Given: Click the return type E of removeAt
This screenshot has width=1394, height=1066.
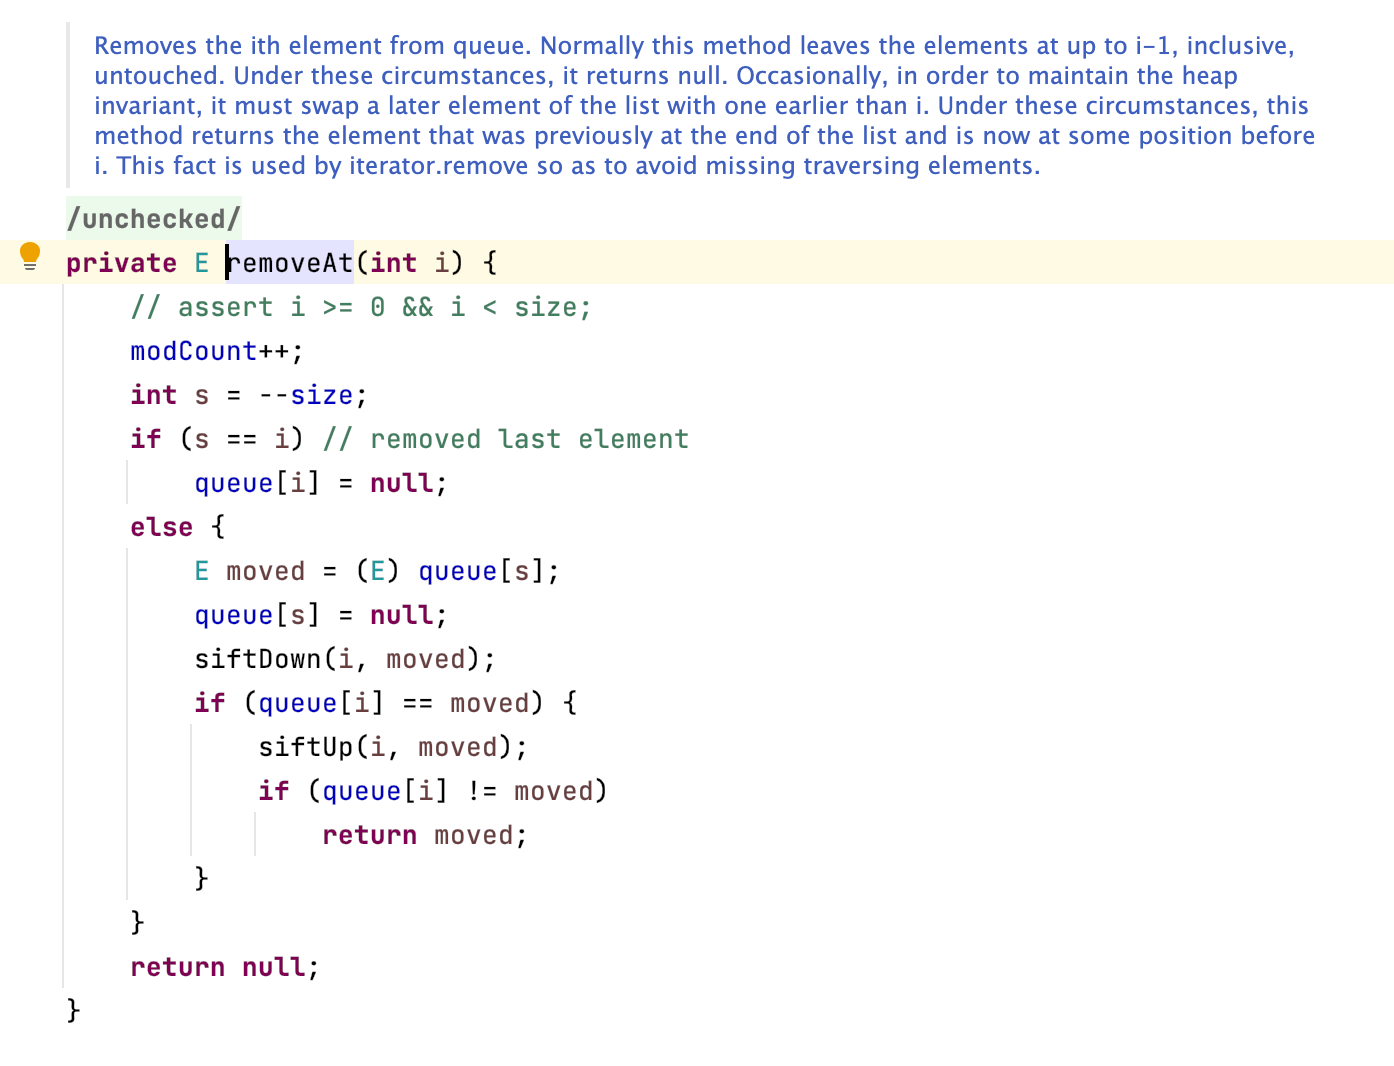Looking at the screenshot, I should 202,263.
